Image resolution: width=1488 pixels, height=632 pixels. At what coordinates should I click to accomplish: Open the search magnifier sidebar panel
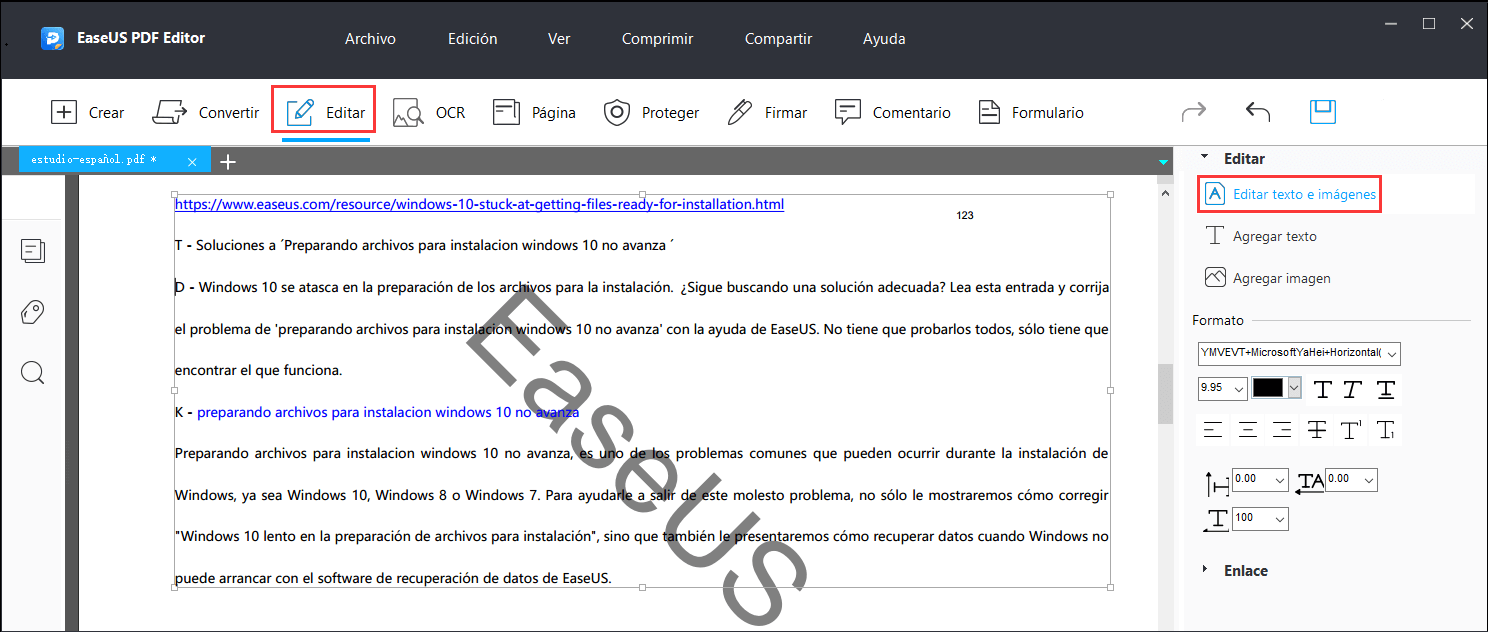pos(33,373)
